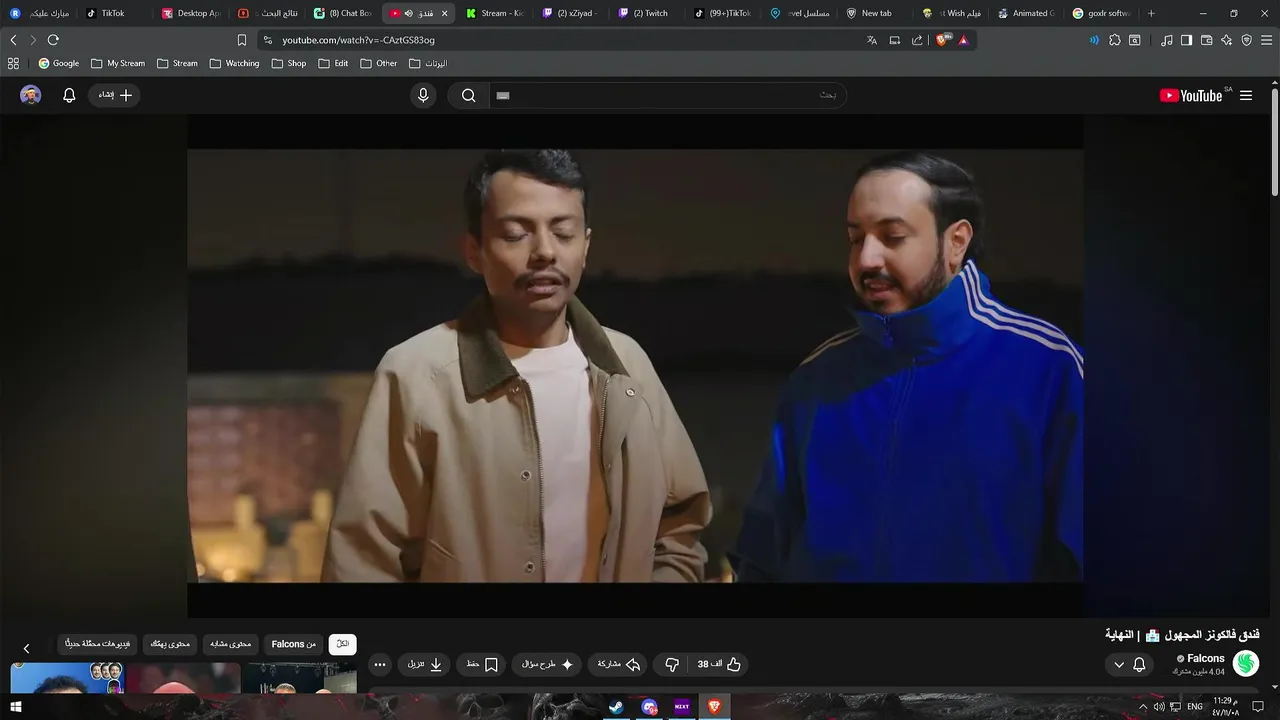Toggle the browser sidebar panel
1280x720 pixels.
click(x=1186, y=40)
